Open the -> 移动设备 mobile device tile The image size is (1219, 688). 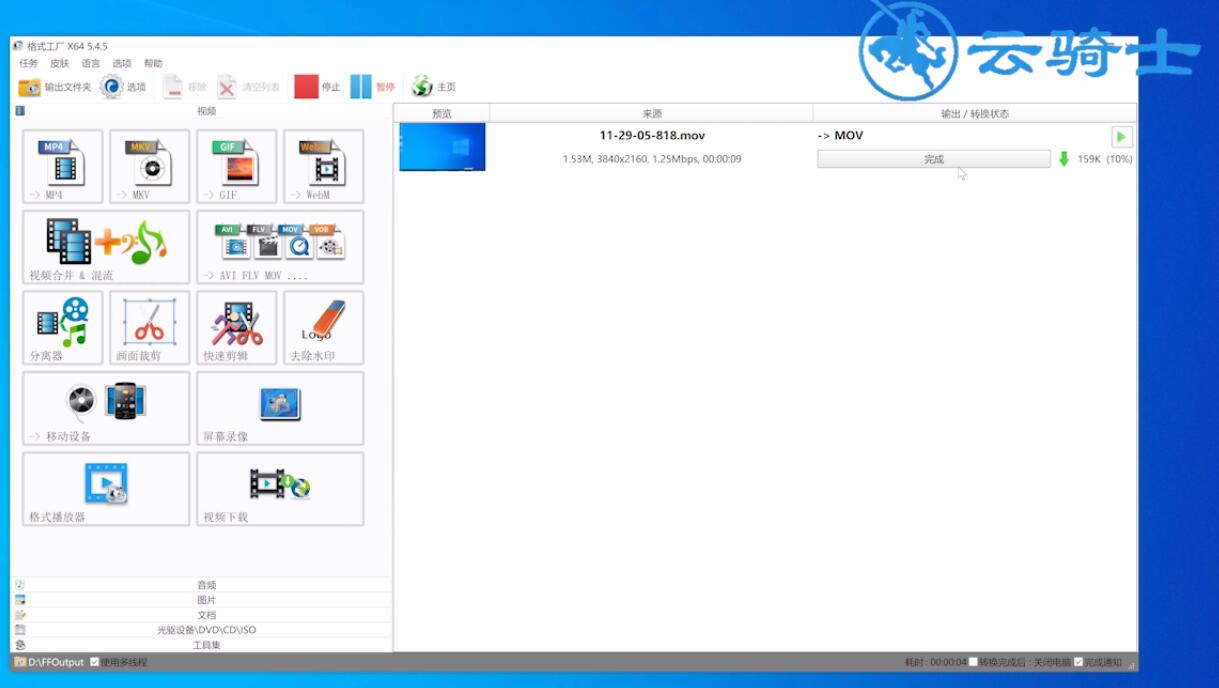click(106, 408)
